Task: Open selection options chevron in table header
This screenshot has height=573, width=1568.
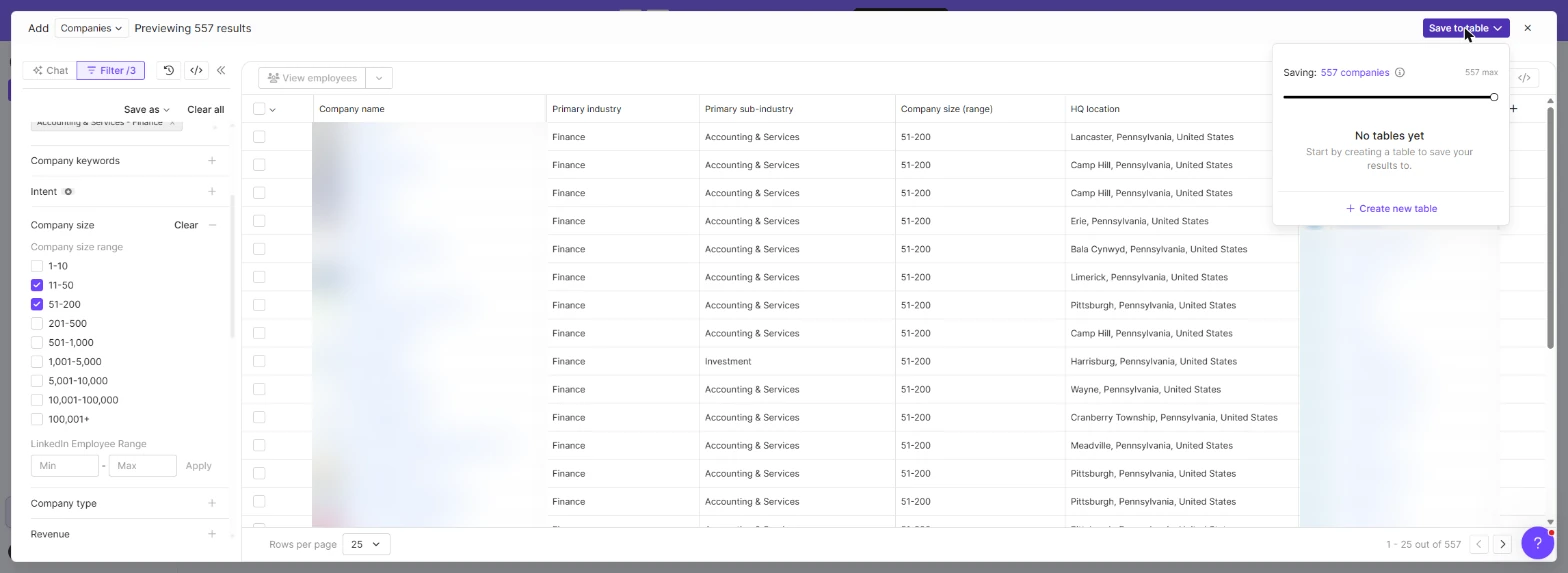Action: 272,109
